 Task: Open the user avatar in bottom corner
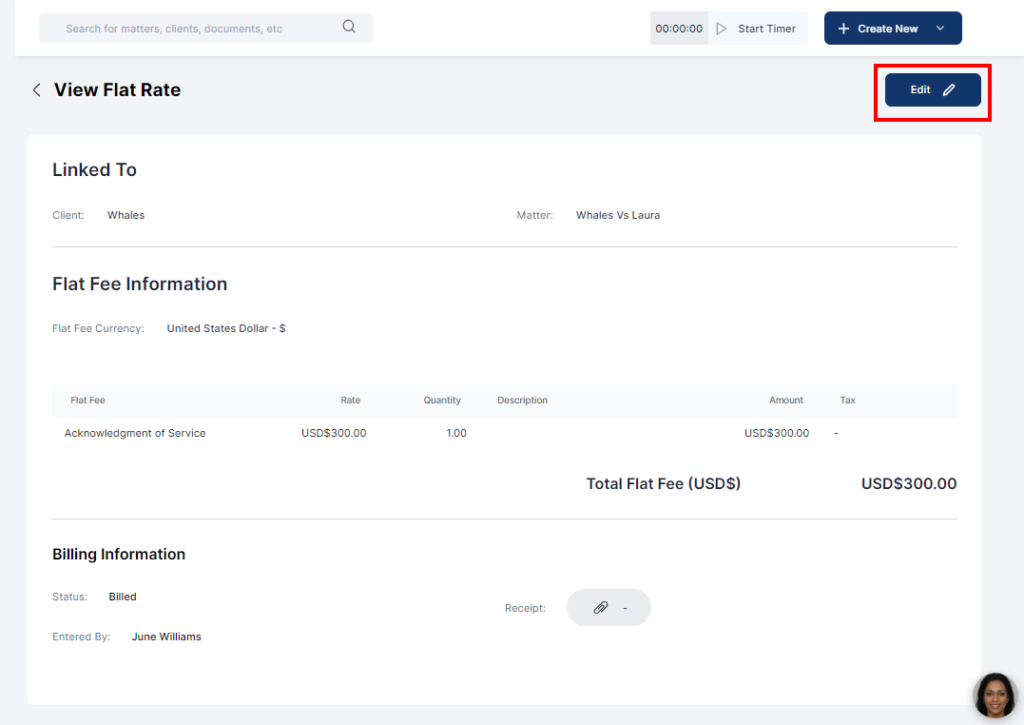(995, 695)
